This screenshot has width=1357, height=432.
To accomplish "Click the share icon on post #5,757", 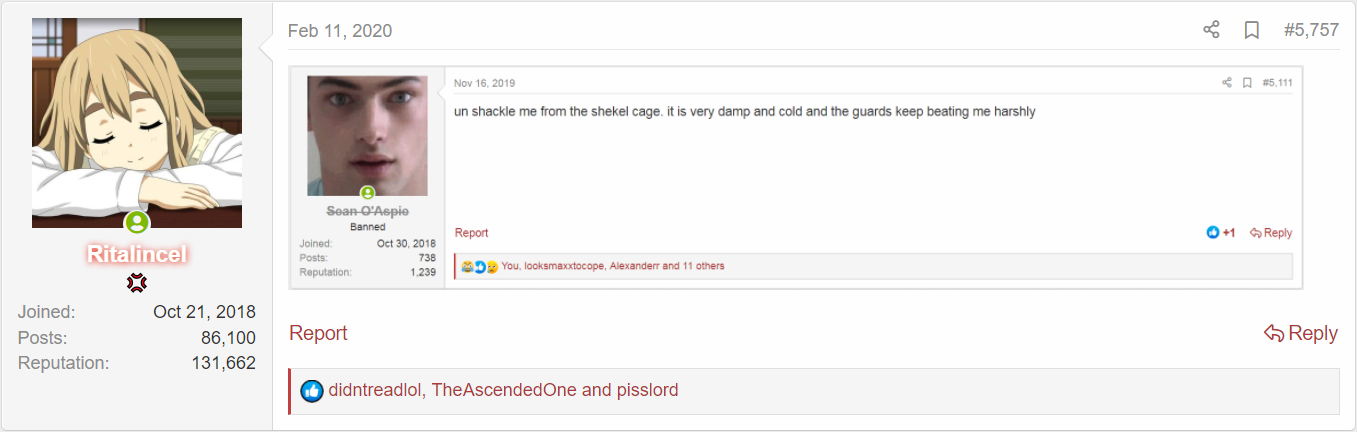I will (1211, 30).
